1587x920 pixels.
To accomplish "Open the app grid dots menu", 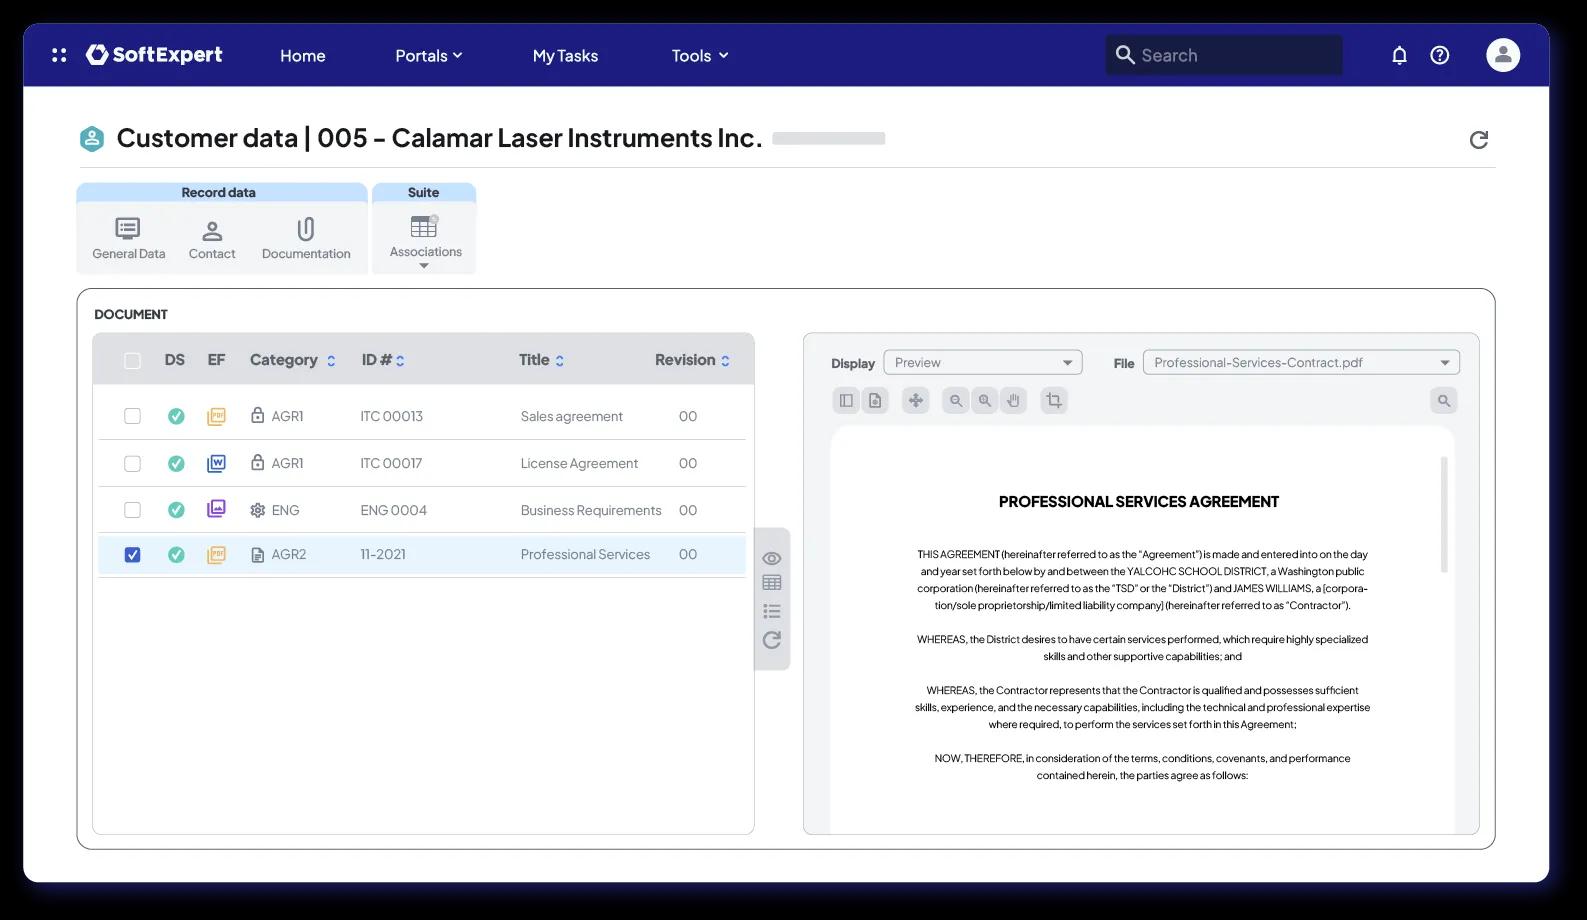I will click(x=59, y=55).
